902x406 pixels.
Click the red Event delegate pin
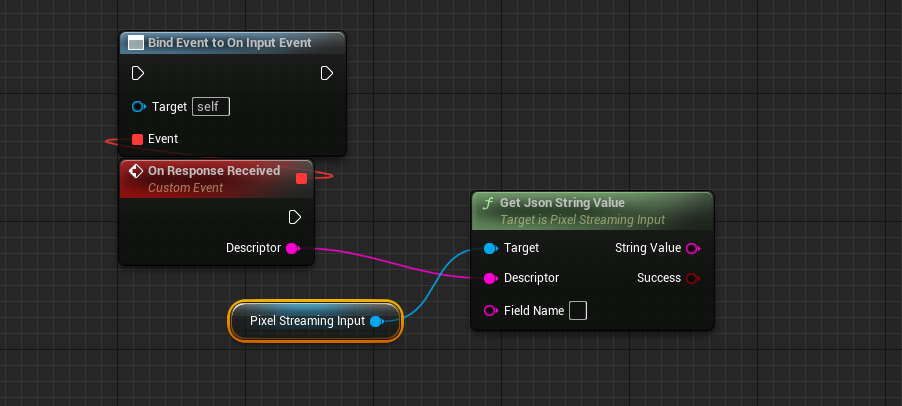[x=138, y=139]
